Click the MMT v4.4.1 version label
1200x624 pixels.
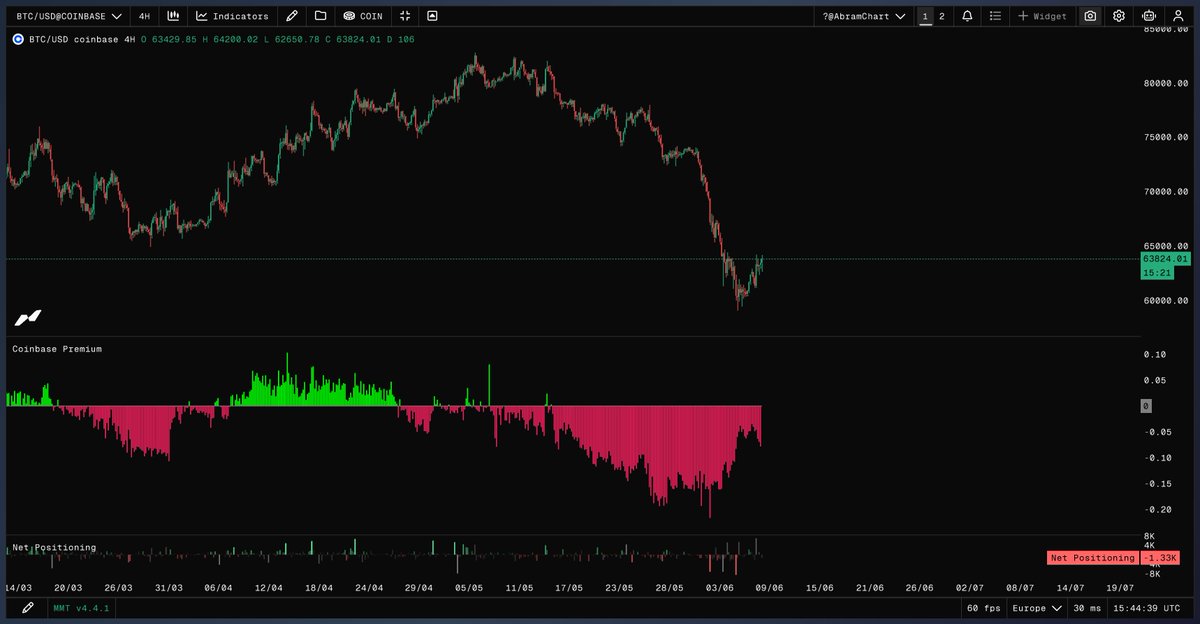pos(81,608)
